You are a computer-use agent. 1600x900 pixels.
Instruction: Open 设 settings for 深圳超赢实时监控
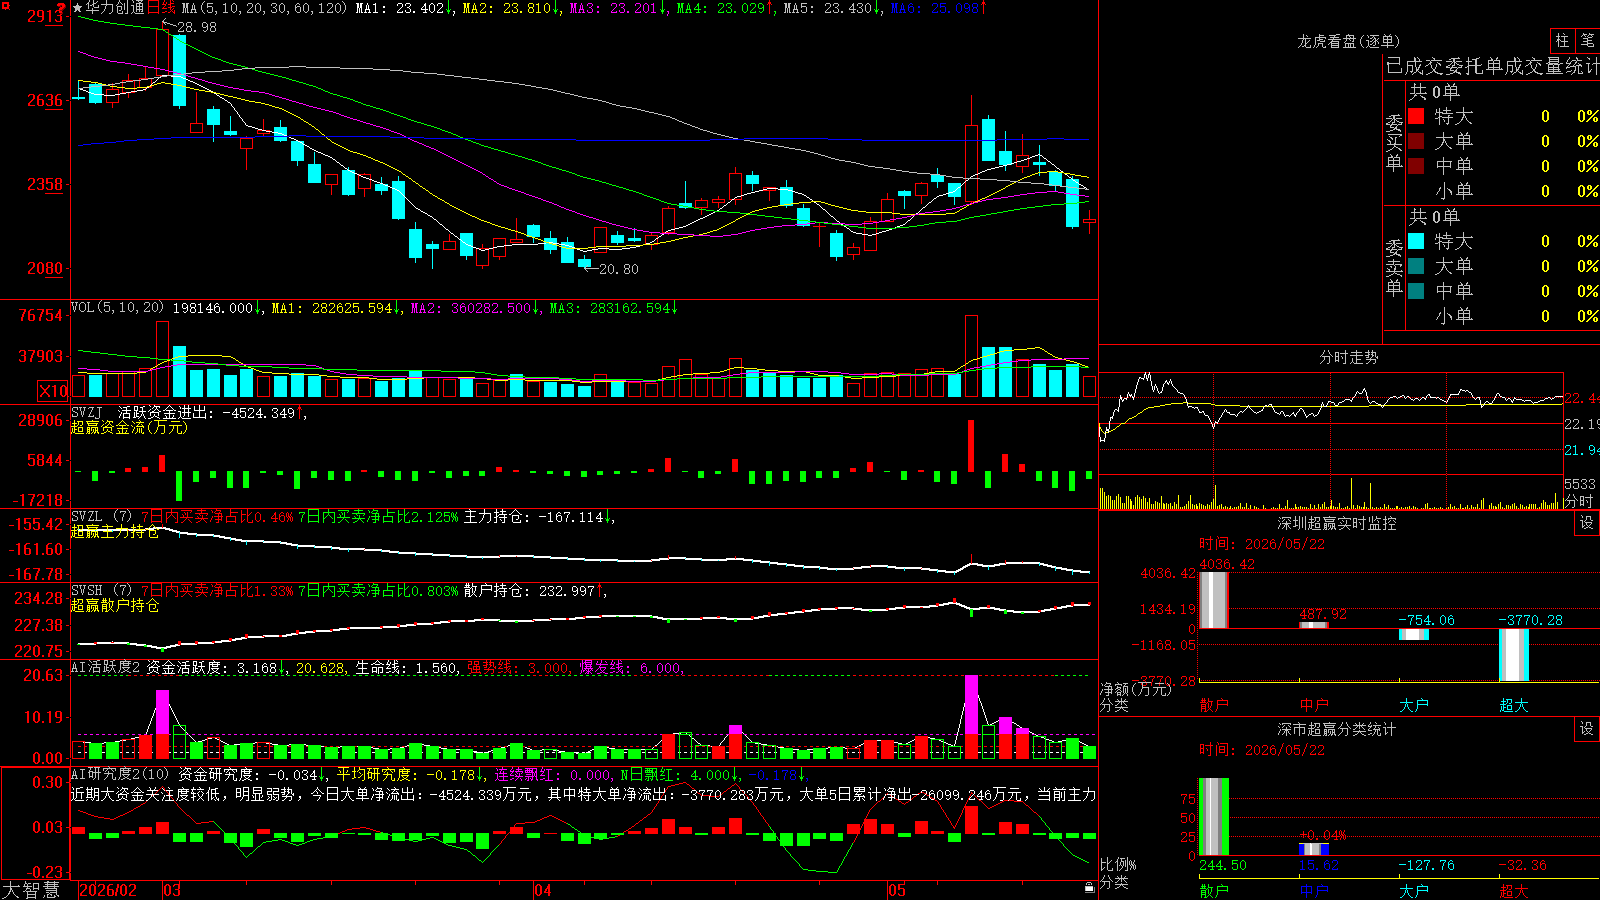[x=1587, y=523]
